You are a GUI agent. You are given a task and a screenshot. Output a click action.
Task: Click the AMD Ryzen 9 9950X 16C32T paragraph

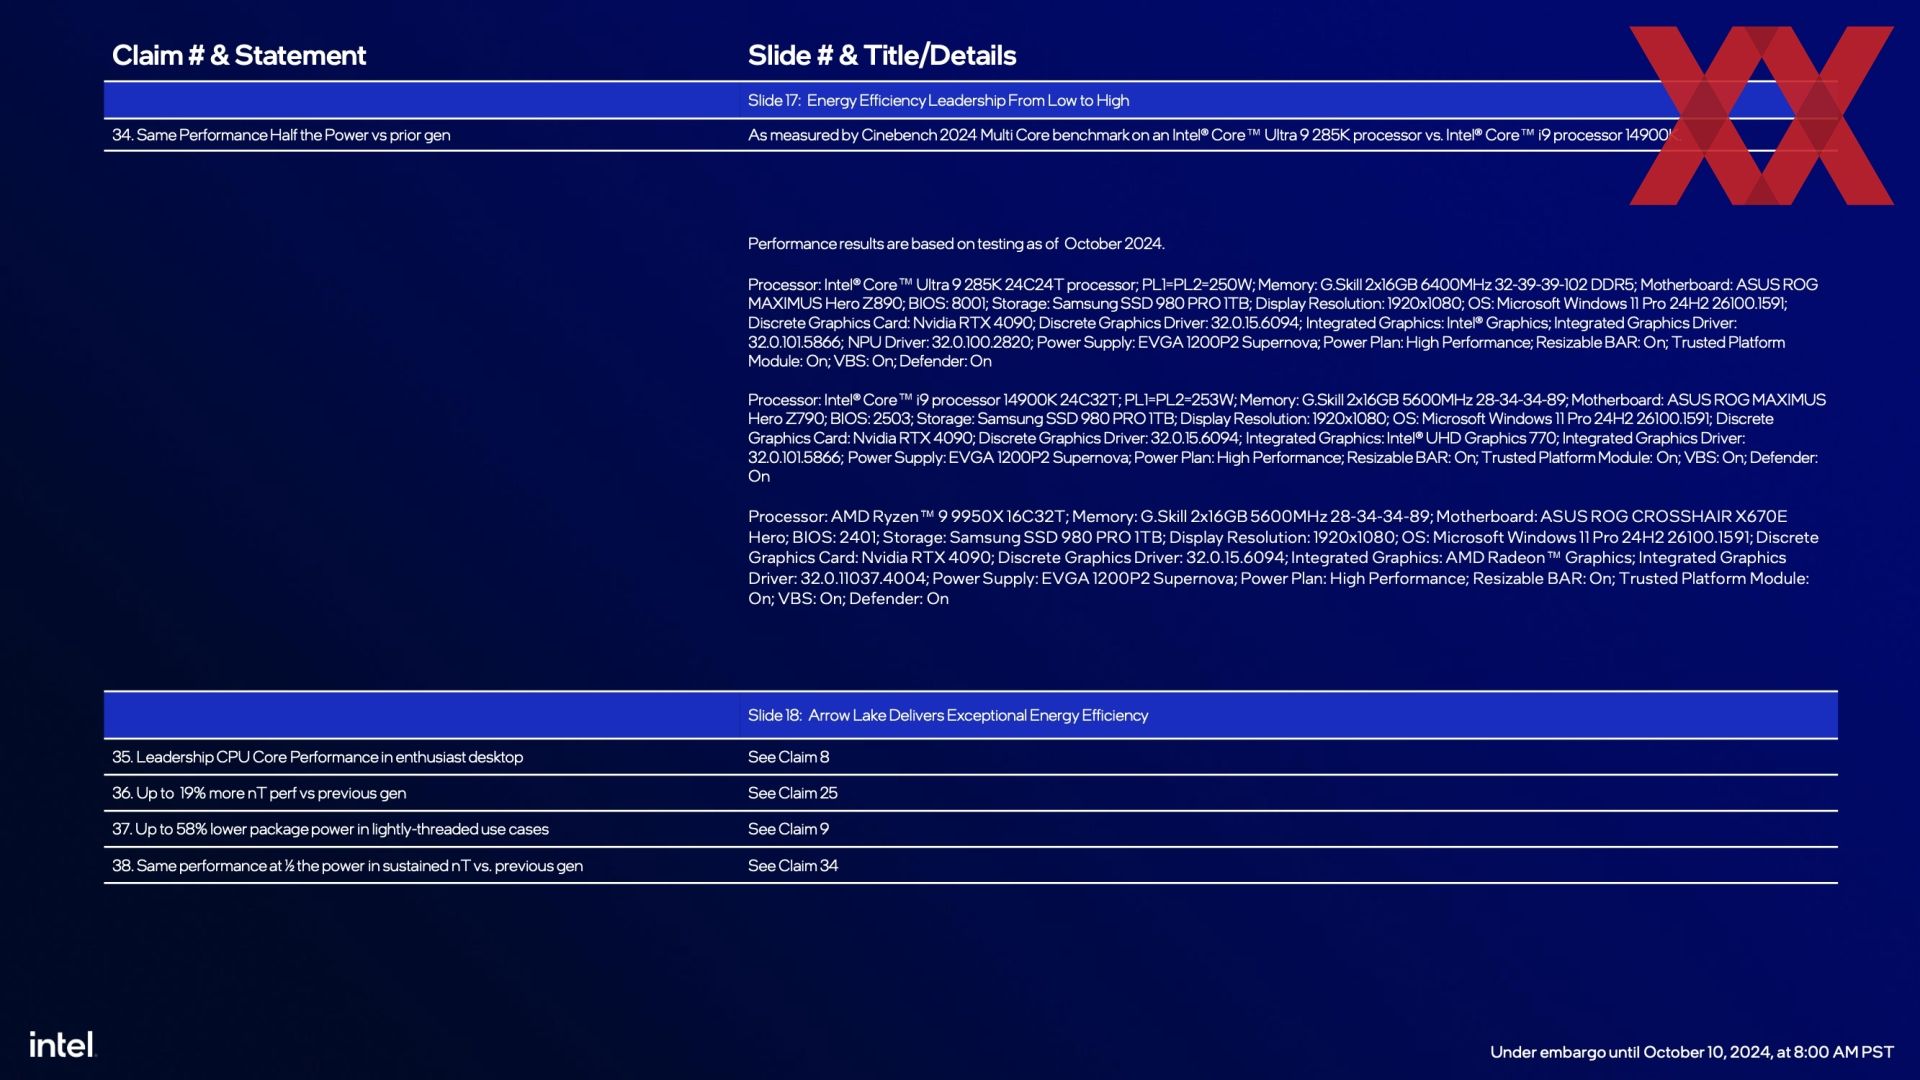click(x=1283, y=557)
